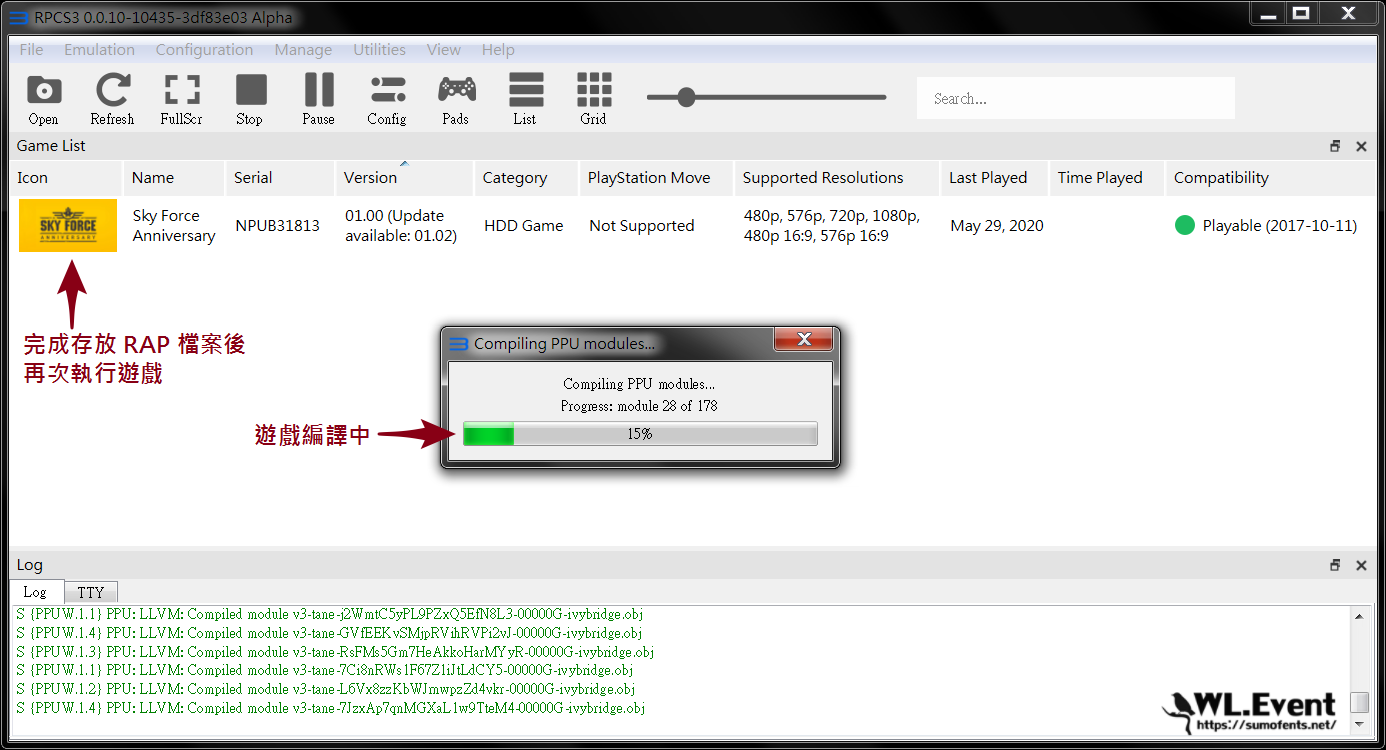1386x750 pixels.
Task: Click log line containing RsFMs5Gm7HeAkkoHarMYyR
Action: coord(335,652)
